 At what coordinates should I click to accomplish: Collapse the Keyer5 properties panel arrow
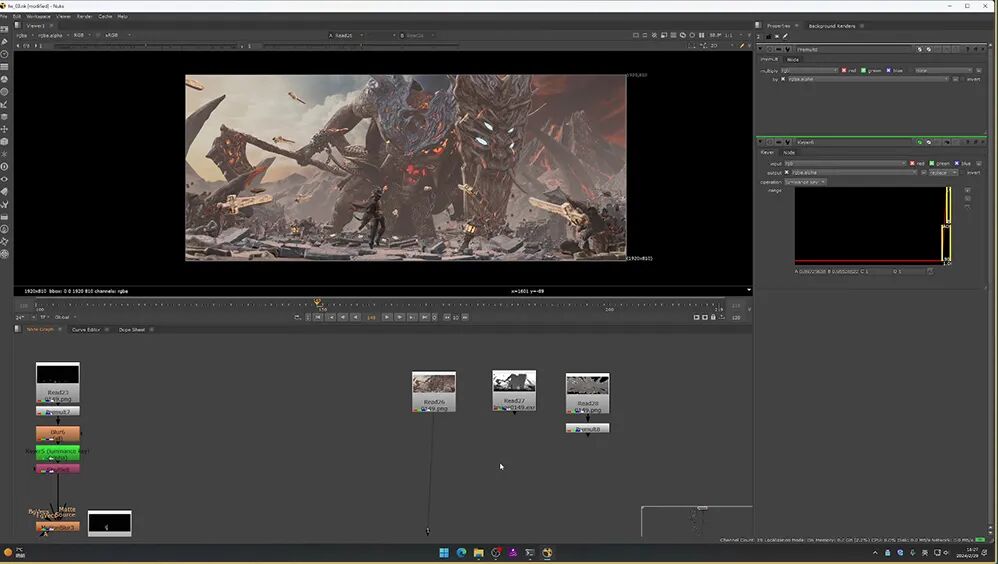pos(760,142)
